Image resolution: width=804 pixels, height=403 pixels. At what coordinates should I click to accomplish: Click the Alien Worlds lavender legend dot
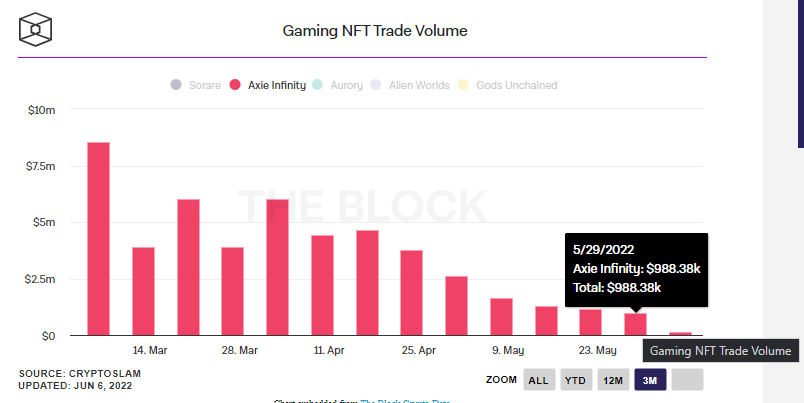point(375,85)
